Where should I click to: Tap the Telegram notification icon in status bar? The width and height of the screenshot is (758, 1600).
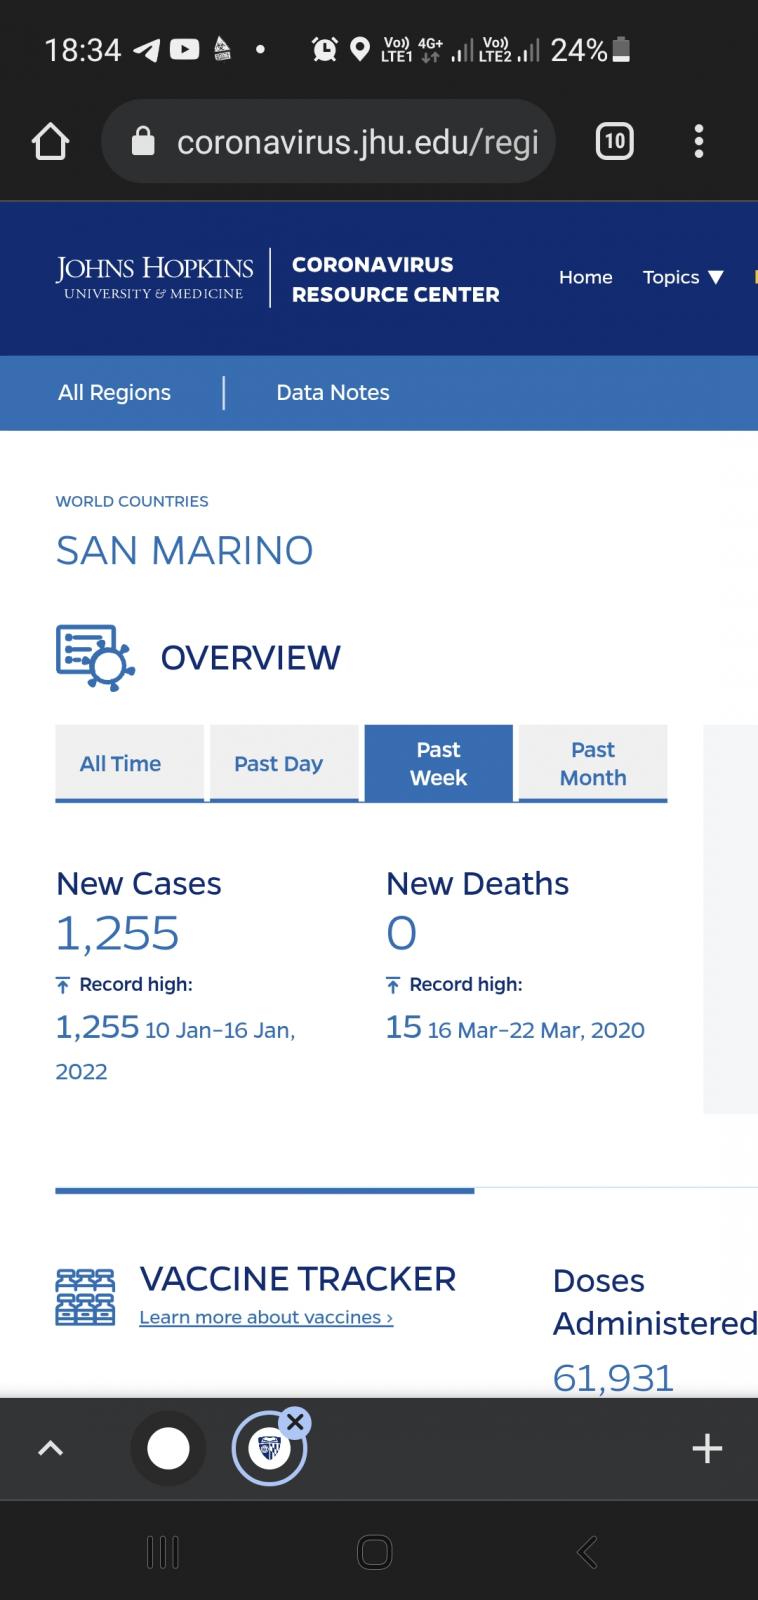[146, 50]
